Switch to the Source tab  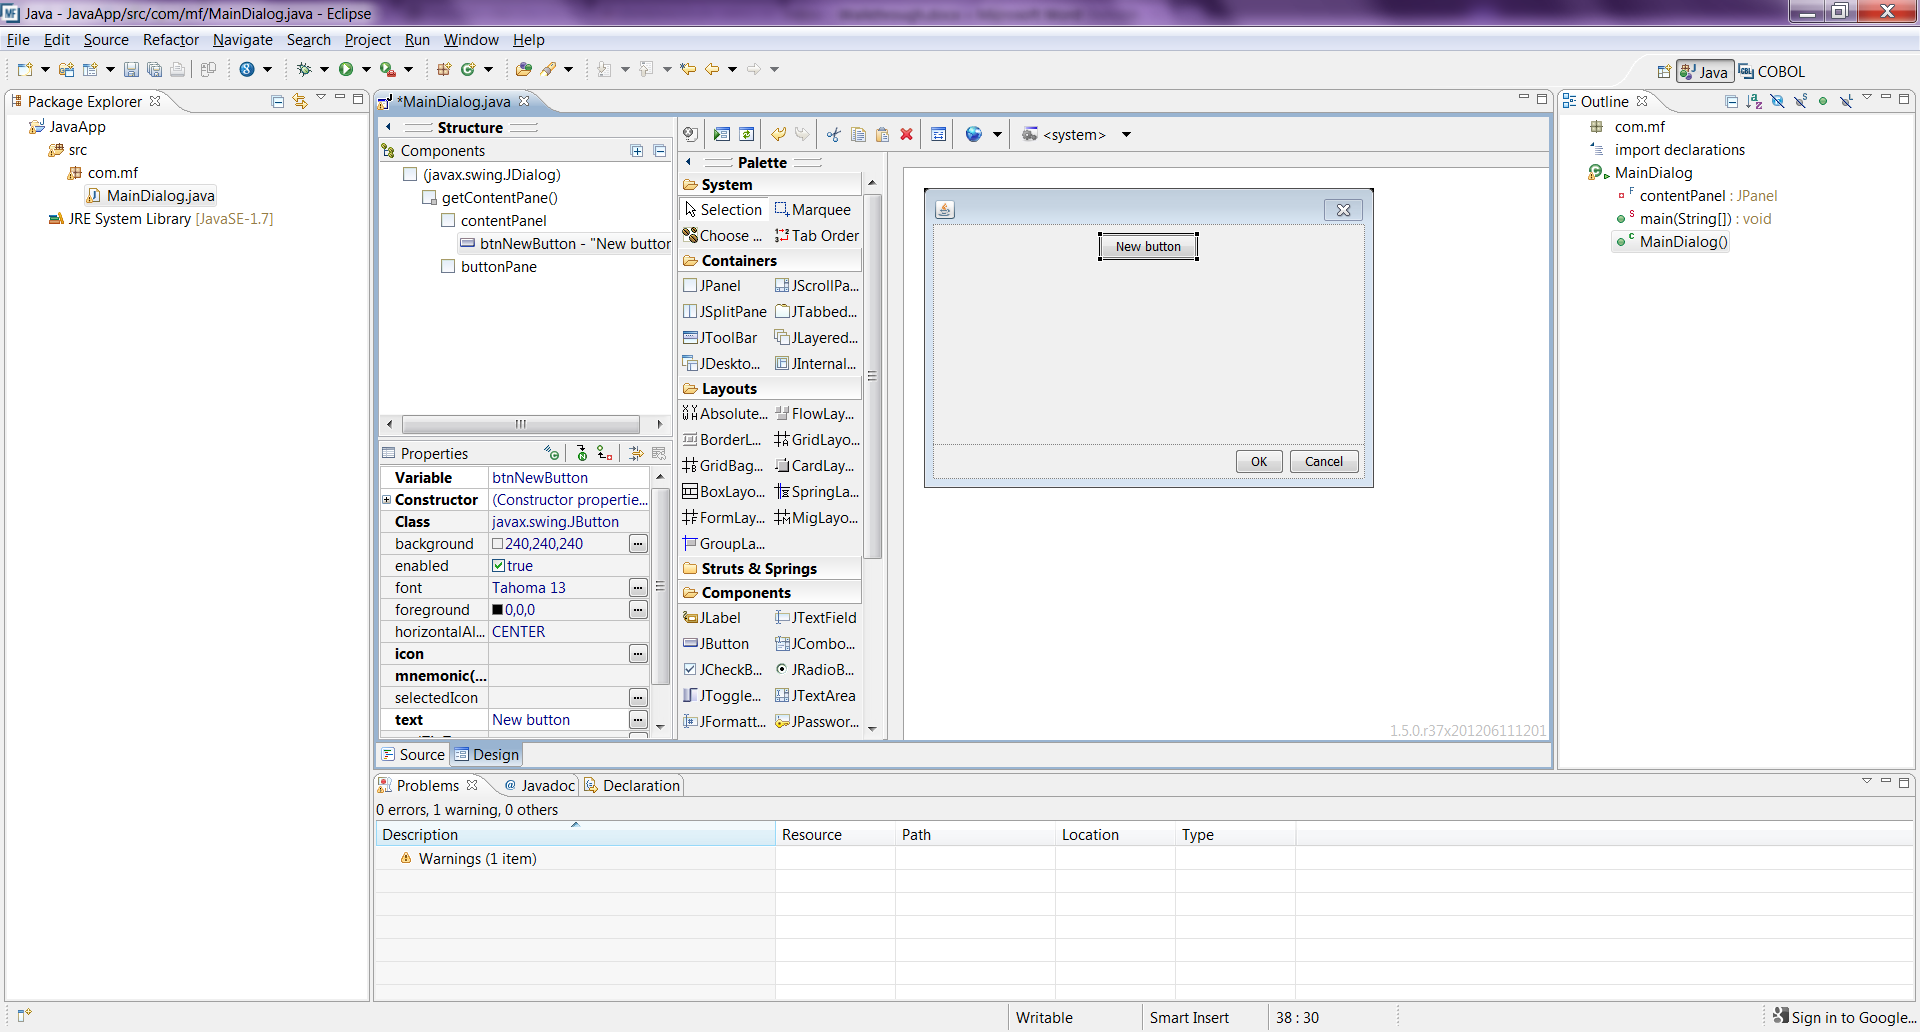(x=414, y=755)
